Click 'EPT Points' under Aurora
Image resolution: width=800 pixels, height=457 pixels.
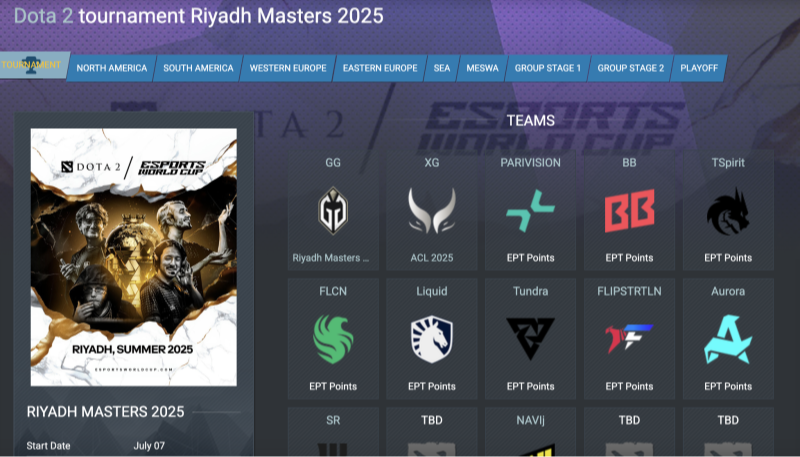click(x=728, y=386)
